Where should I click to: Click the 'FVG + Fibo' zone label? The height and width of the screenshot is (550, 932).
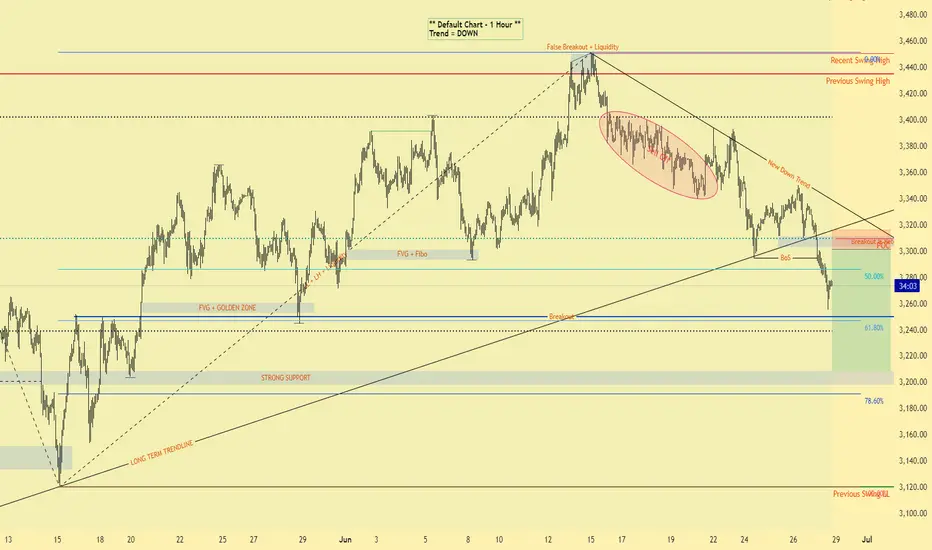click(412, 254)
